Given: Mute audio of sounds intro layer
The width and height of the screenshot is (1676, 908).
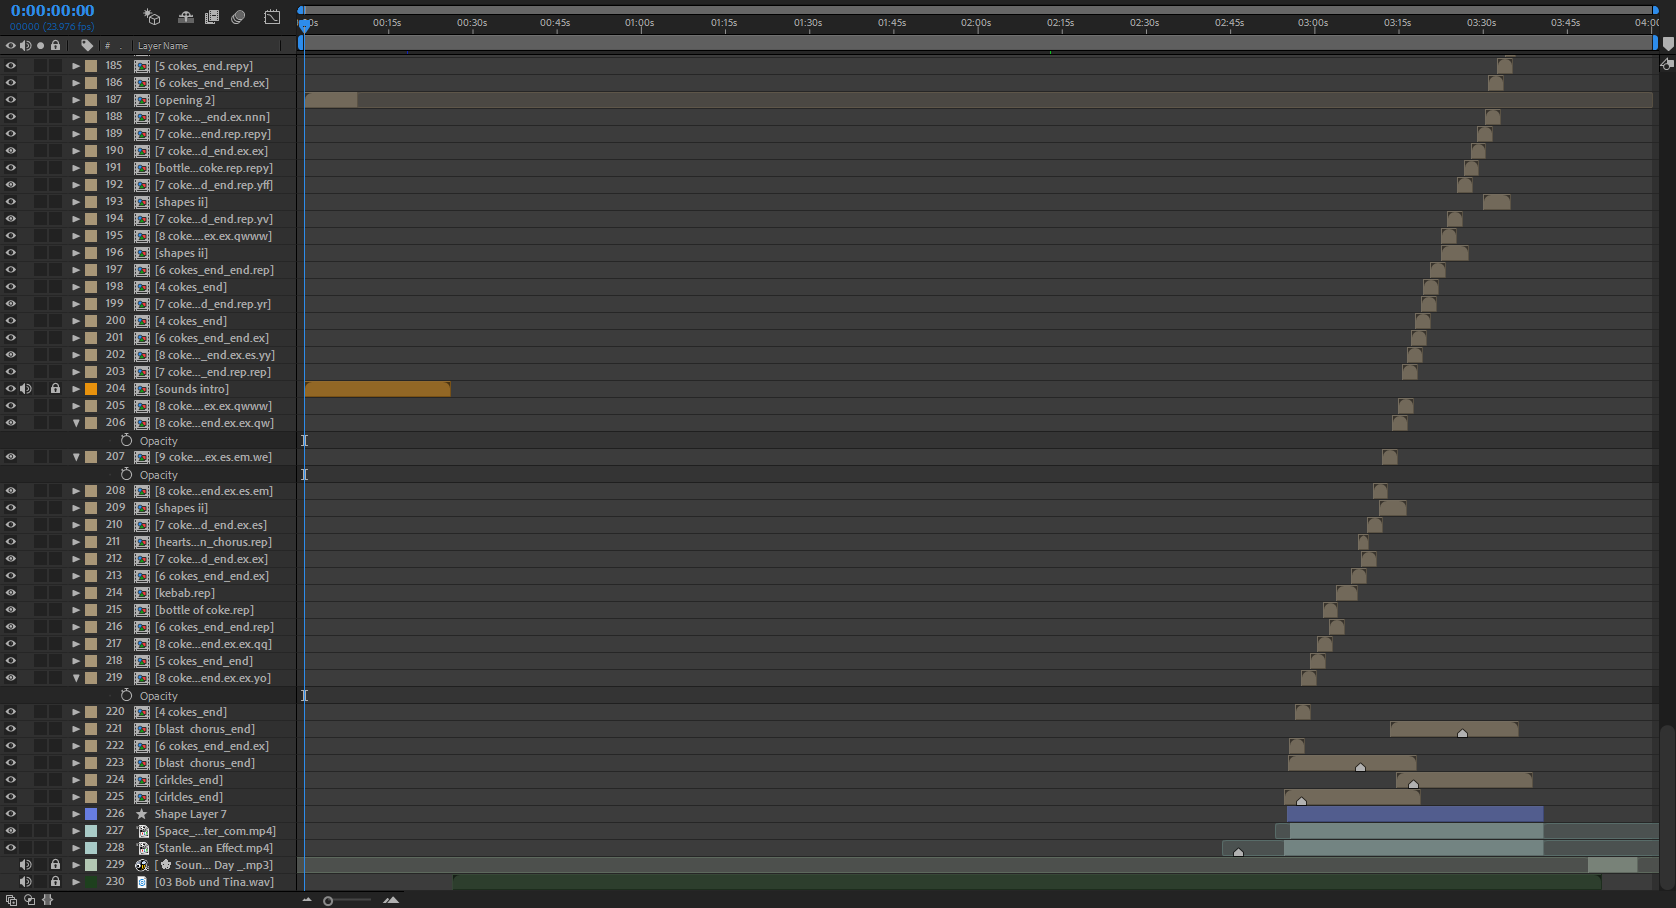Looking at the screenshot, I should pyautogui.click(x=26, y=389).
